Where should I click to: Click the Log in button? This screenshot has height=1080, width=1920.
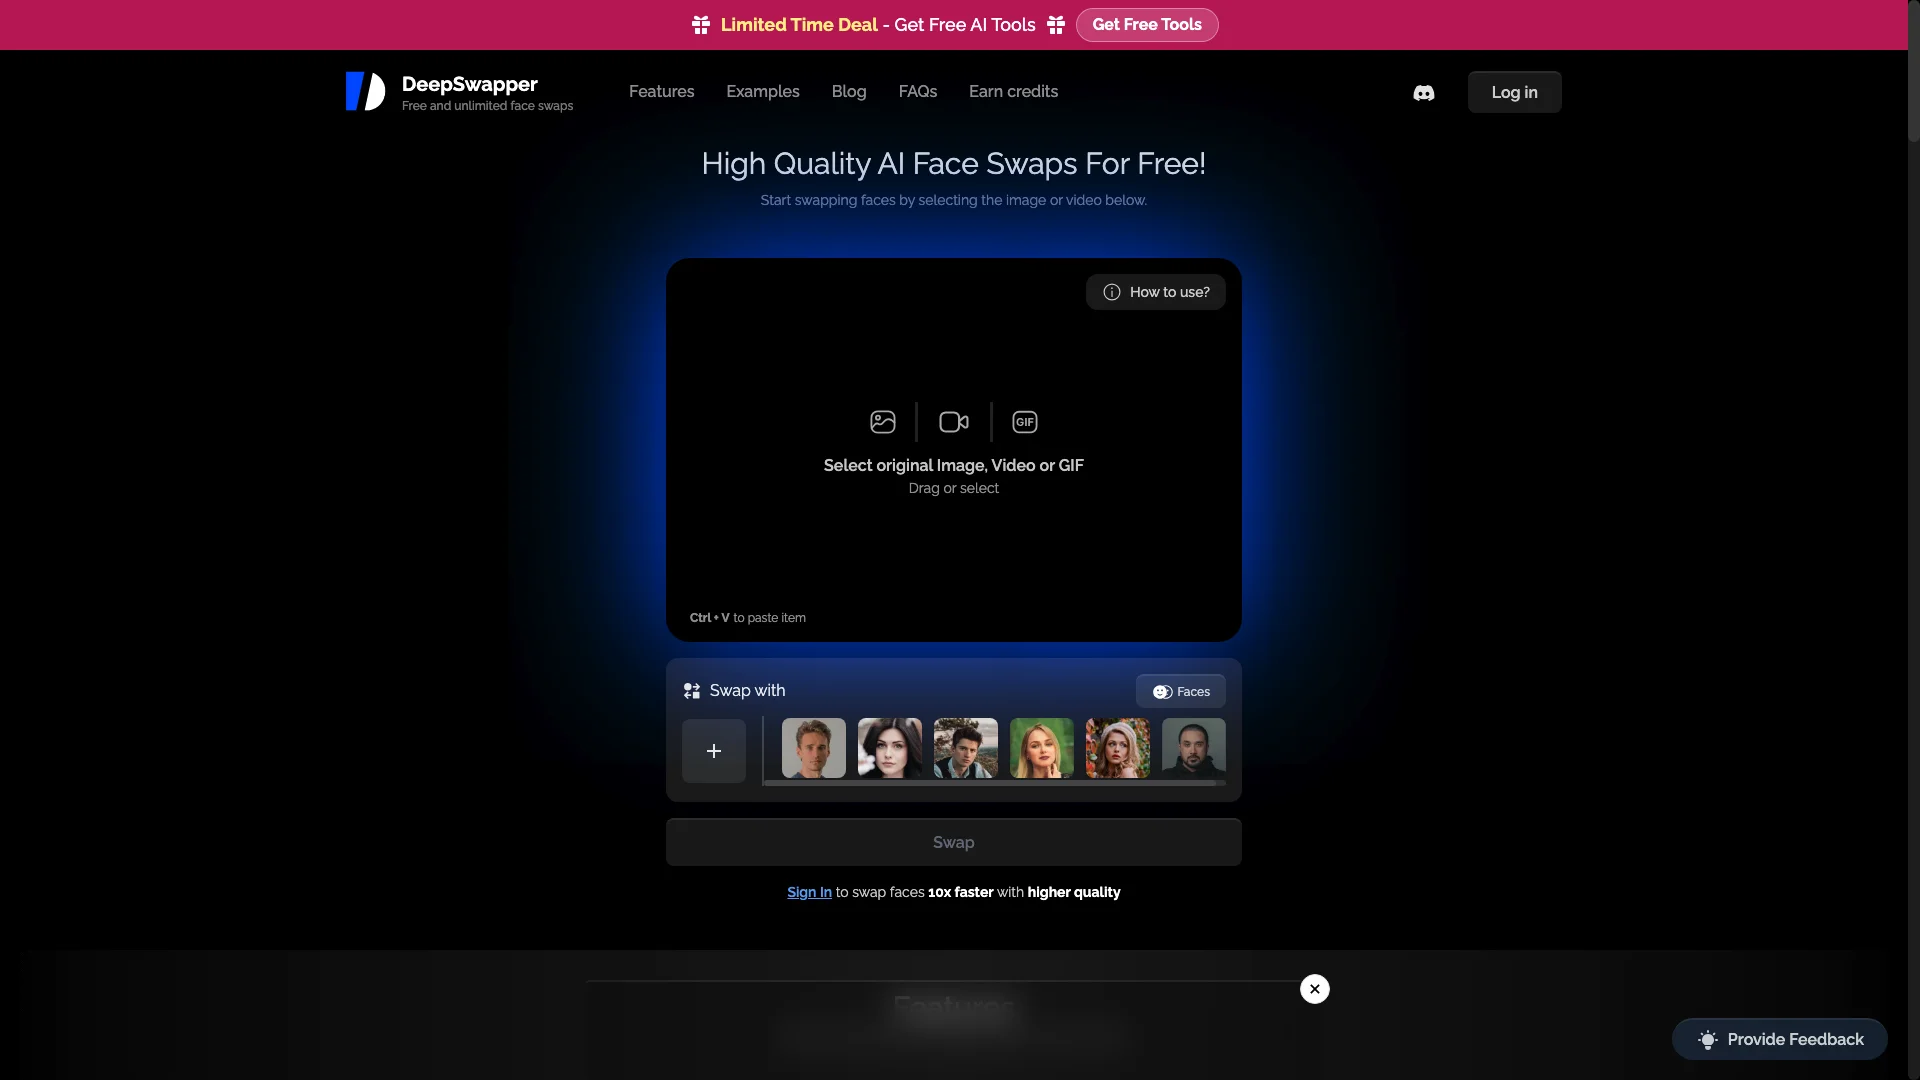(1515, 92)
